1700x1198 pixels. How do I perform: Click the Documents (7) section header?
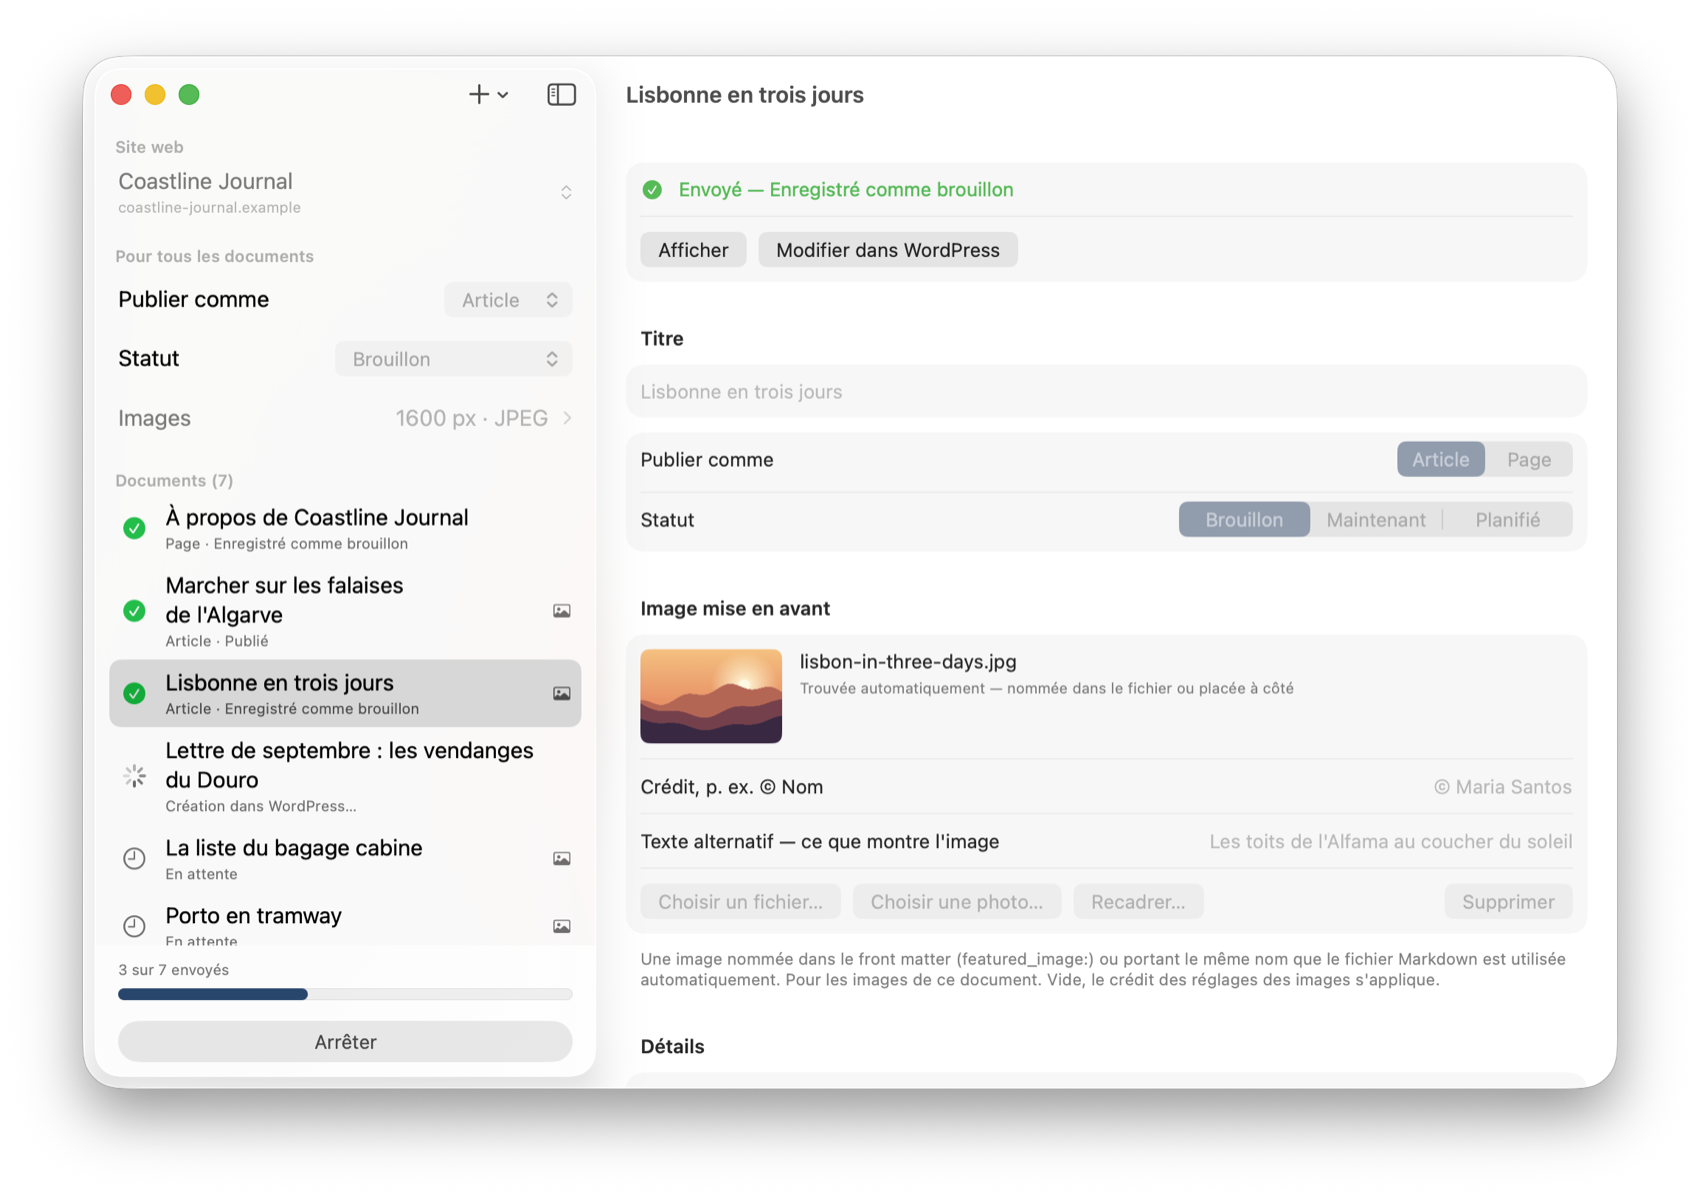click(x=174, y=481)
